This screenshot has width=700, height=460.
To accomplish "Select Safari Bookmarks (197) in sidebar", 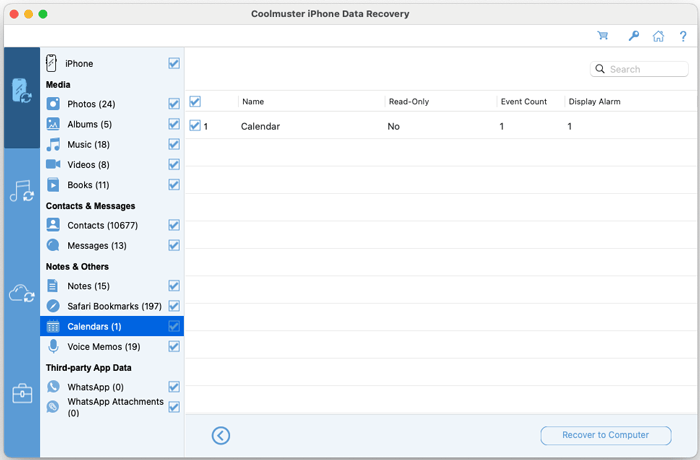I will coord(113,306).
